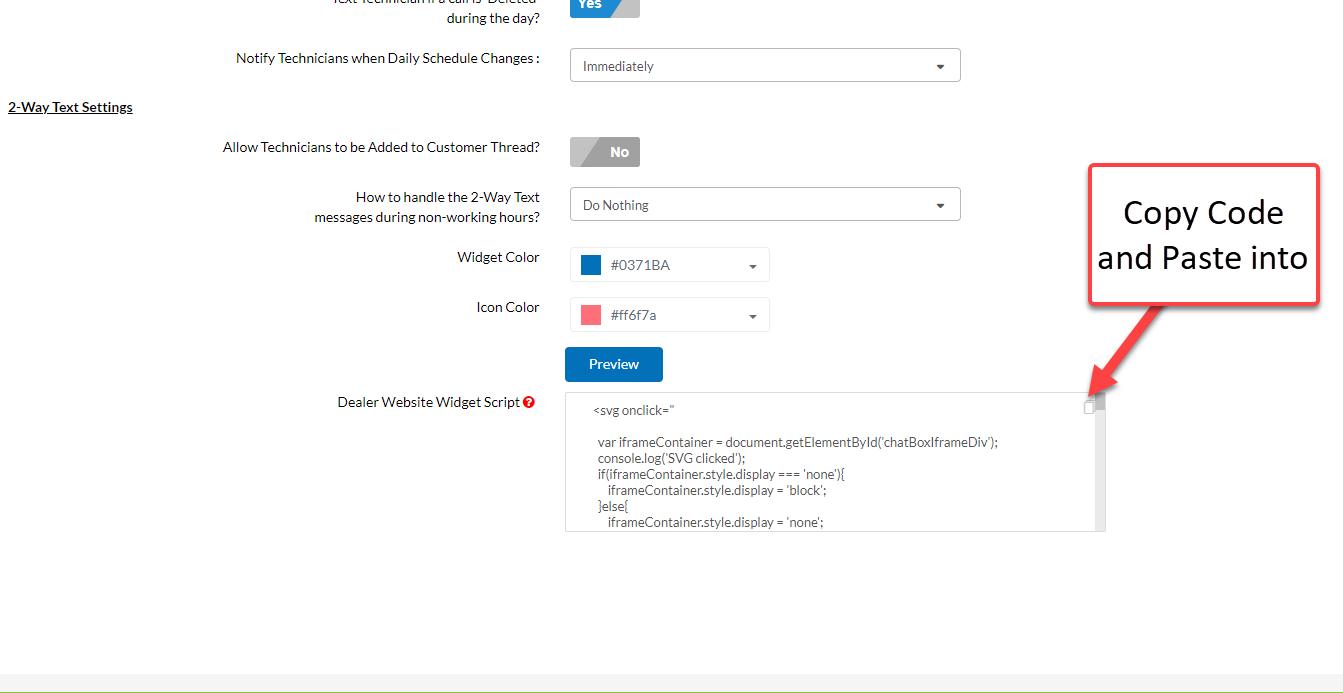Screen dimensions: 1343x693
Task: Expand the Widget Color picker arrow
Action: (x=752, y=267)
